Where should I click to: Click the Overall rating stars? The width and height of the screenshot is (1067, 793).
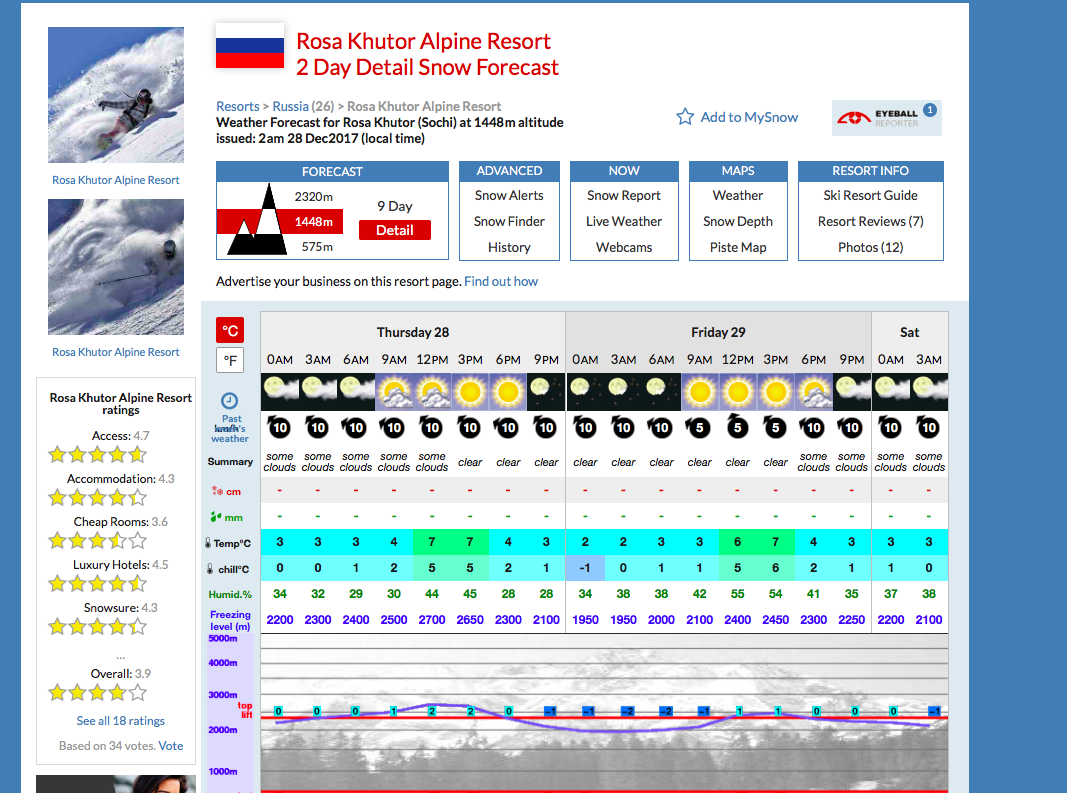[x=97, y=693]
